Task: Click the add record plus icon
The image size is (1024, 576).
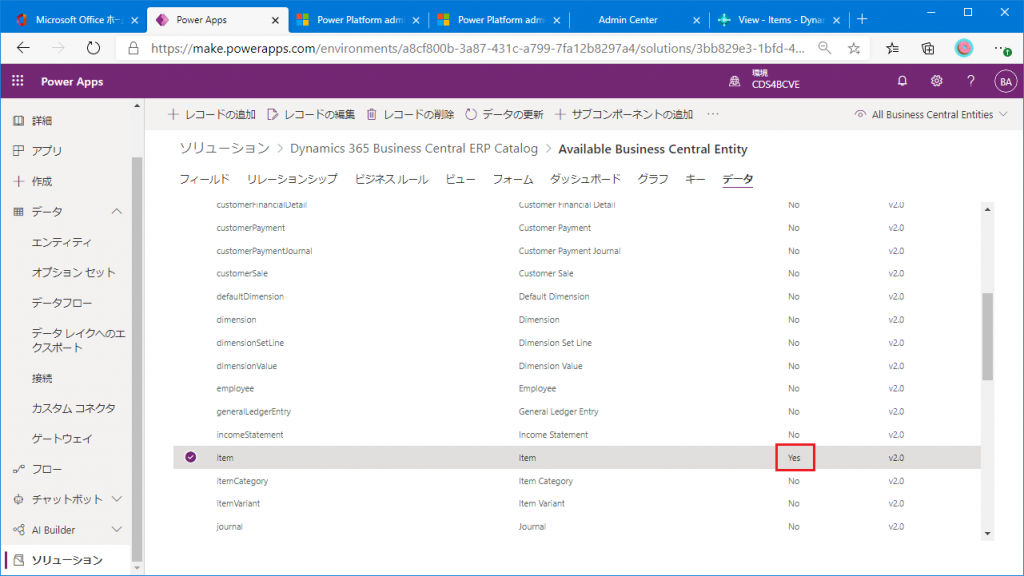Action: click(x=173, y=114)
